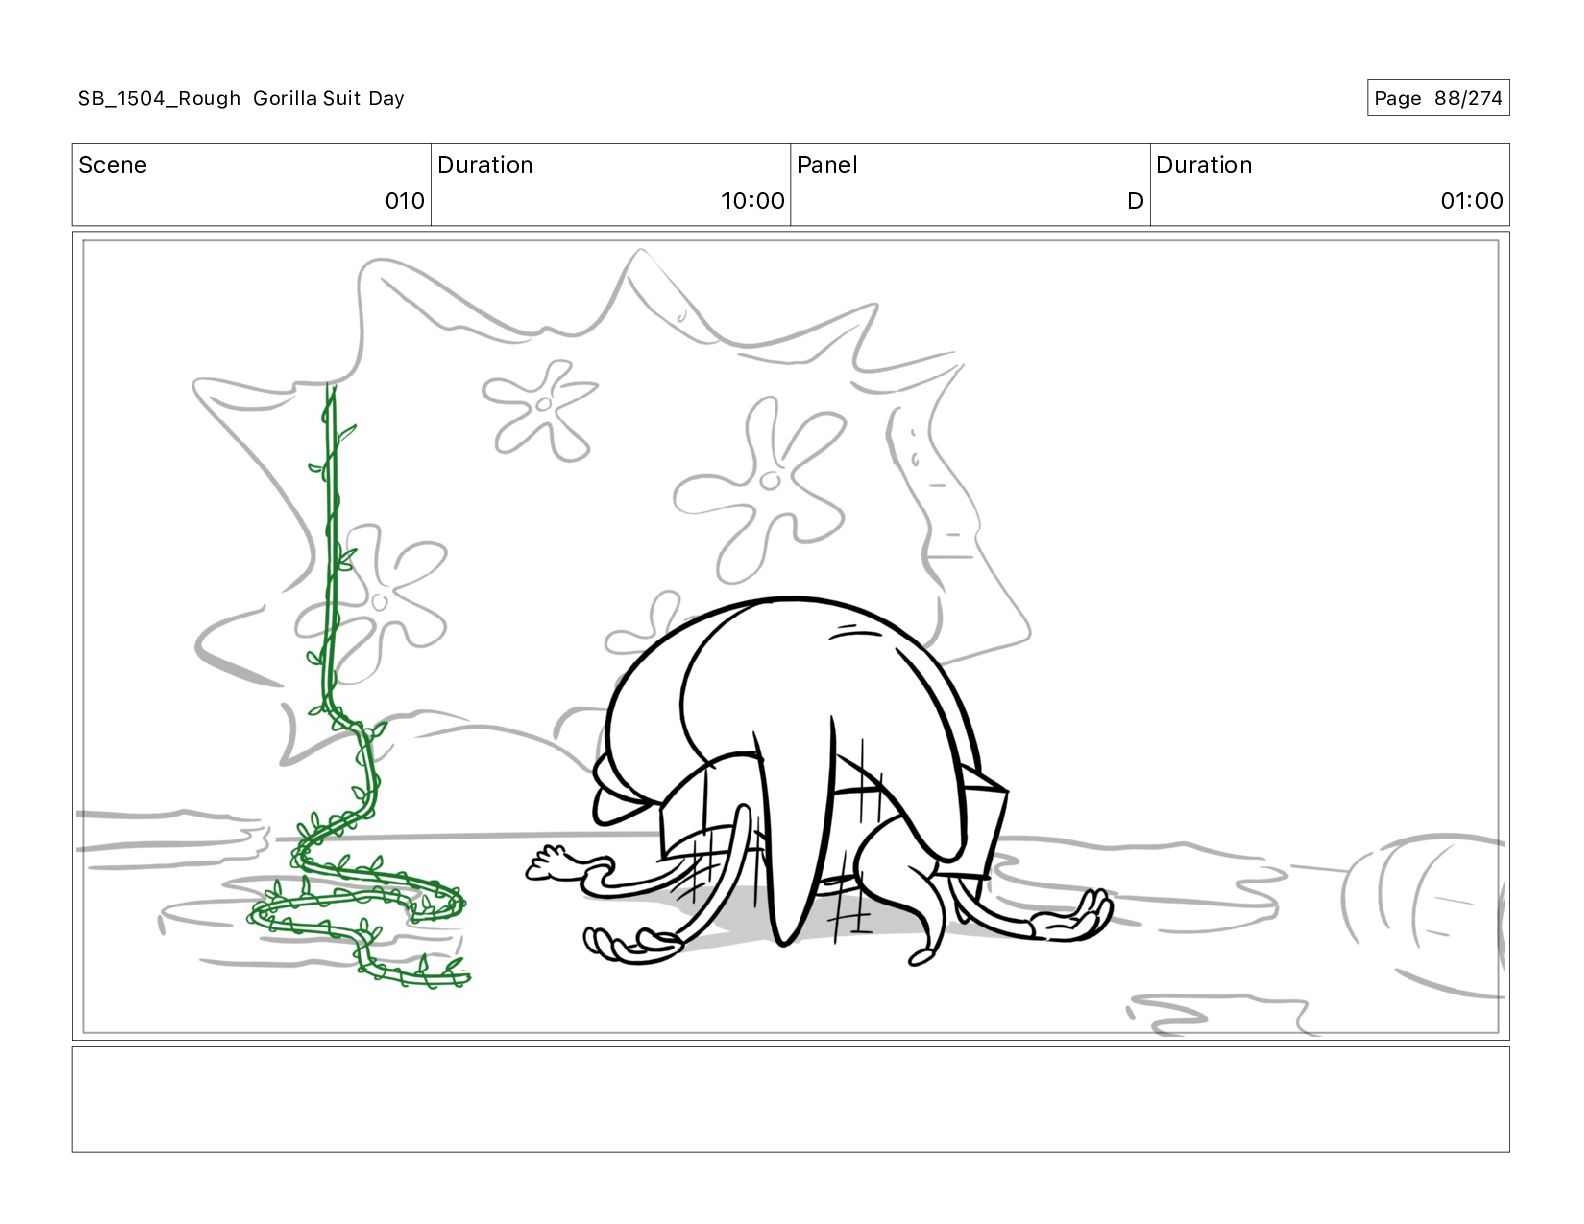Screen dimensions: 1584x1224
Task: Open the storyboard drawing panel
Action: click(x=790, y=636)
